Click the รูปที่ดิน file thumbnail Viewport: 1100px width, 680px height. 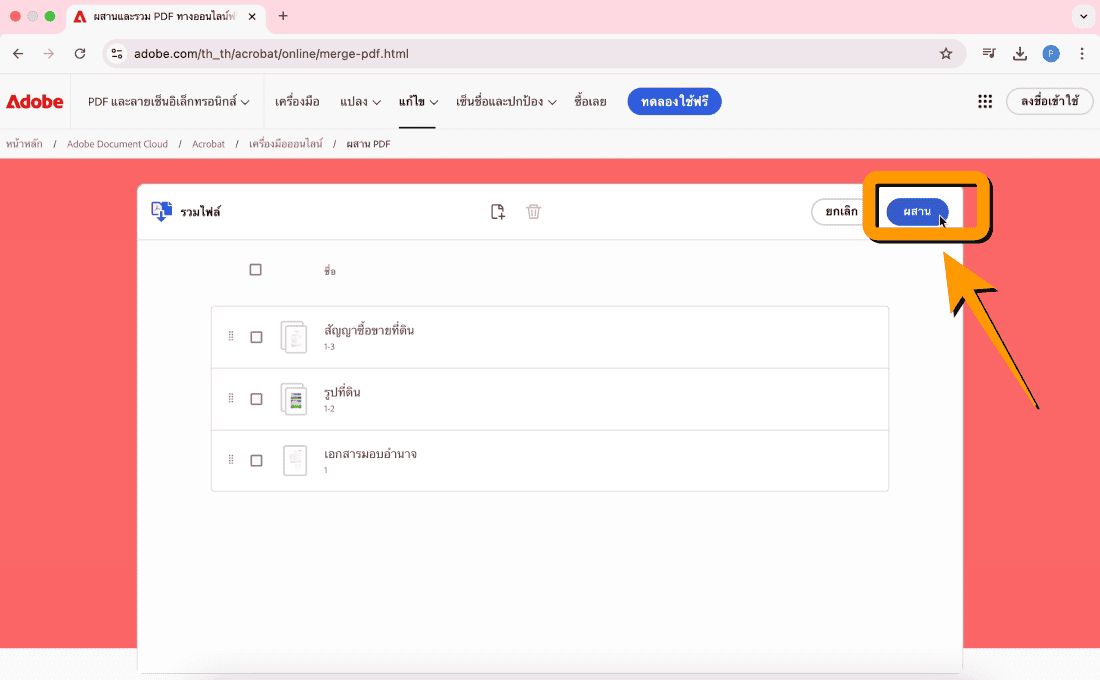(294, 399)
